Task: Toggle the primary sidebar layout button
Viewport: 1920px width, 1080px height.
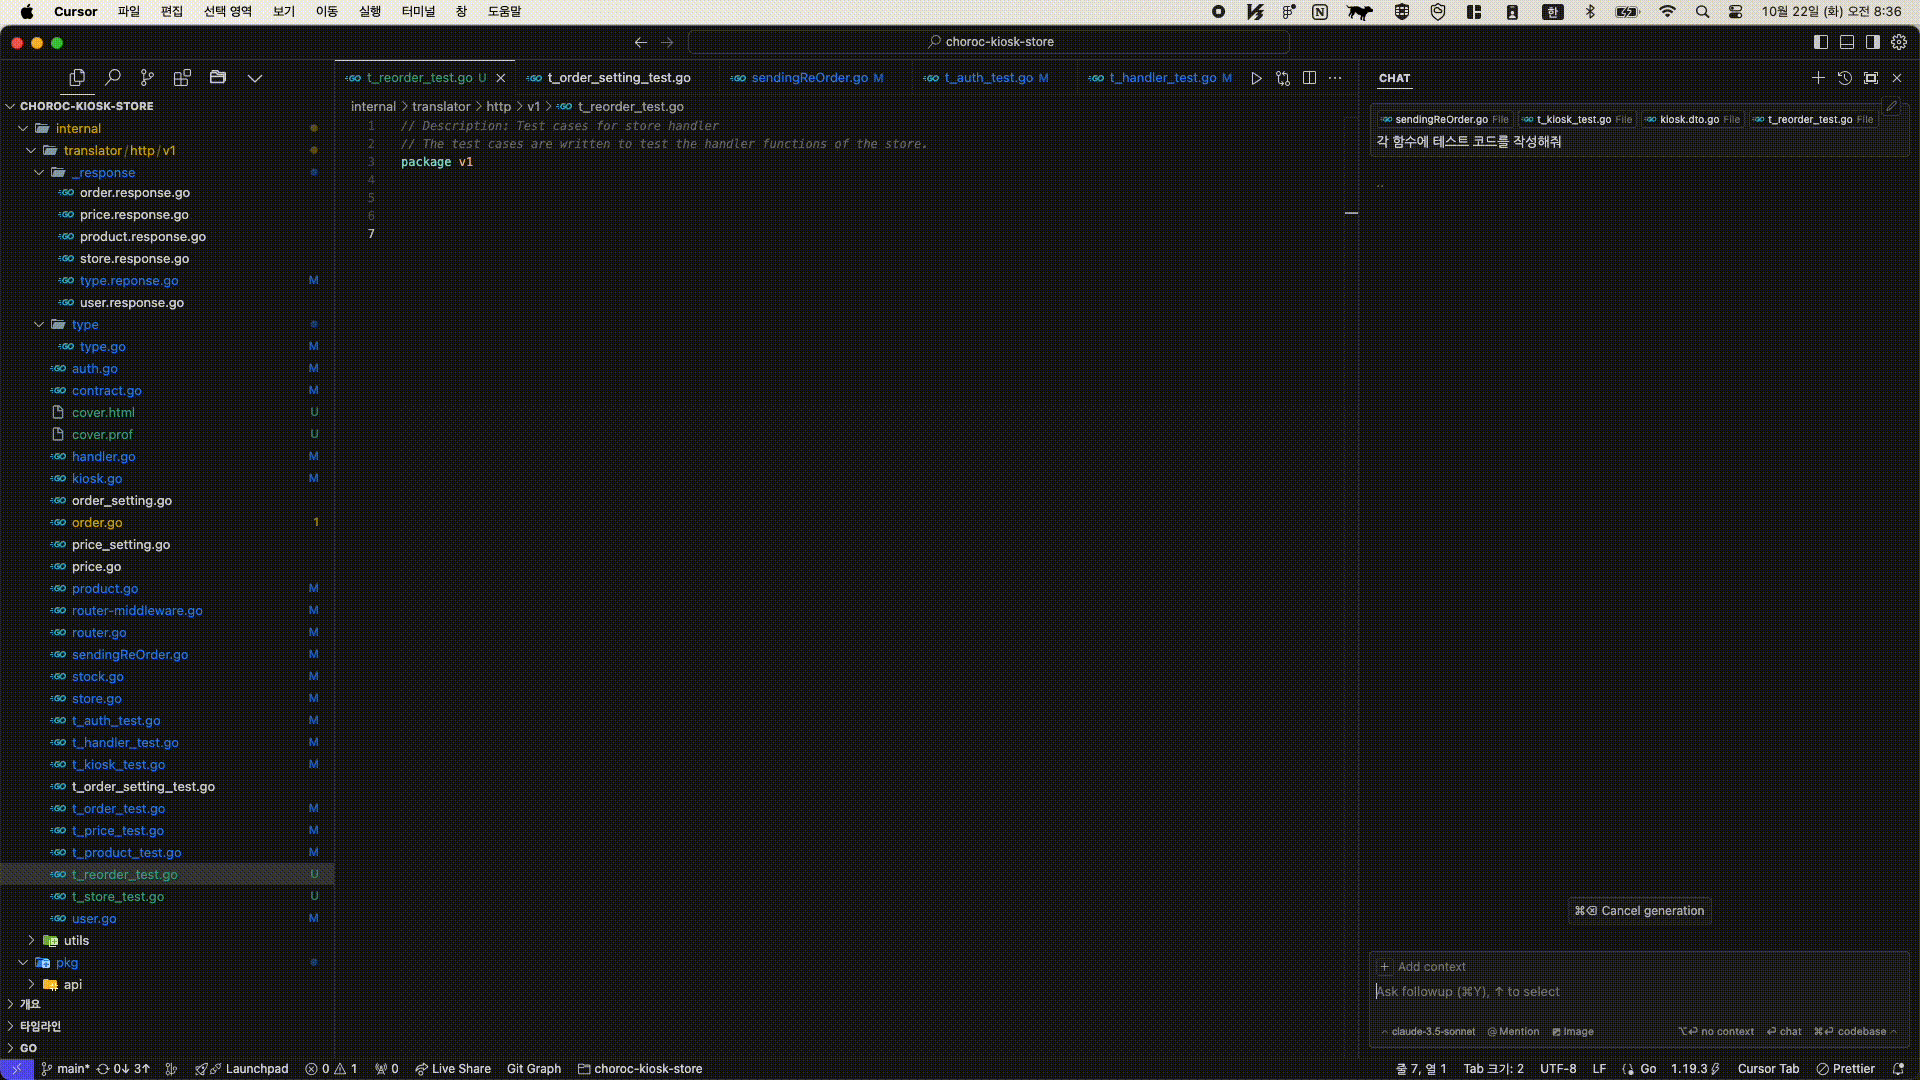Action: (x=1821, y=42)
